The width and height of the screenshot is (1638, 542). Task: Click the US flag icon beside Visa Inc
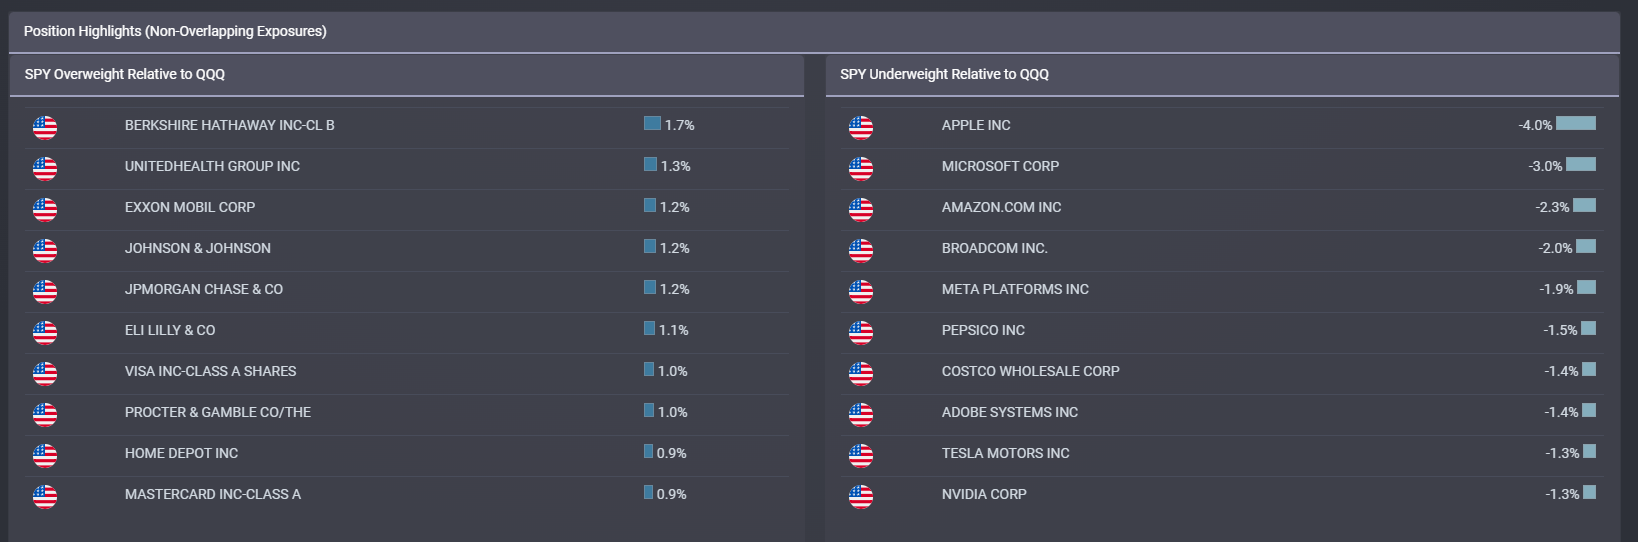(x=45, y=374)
